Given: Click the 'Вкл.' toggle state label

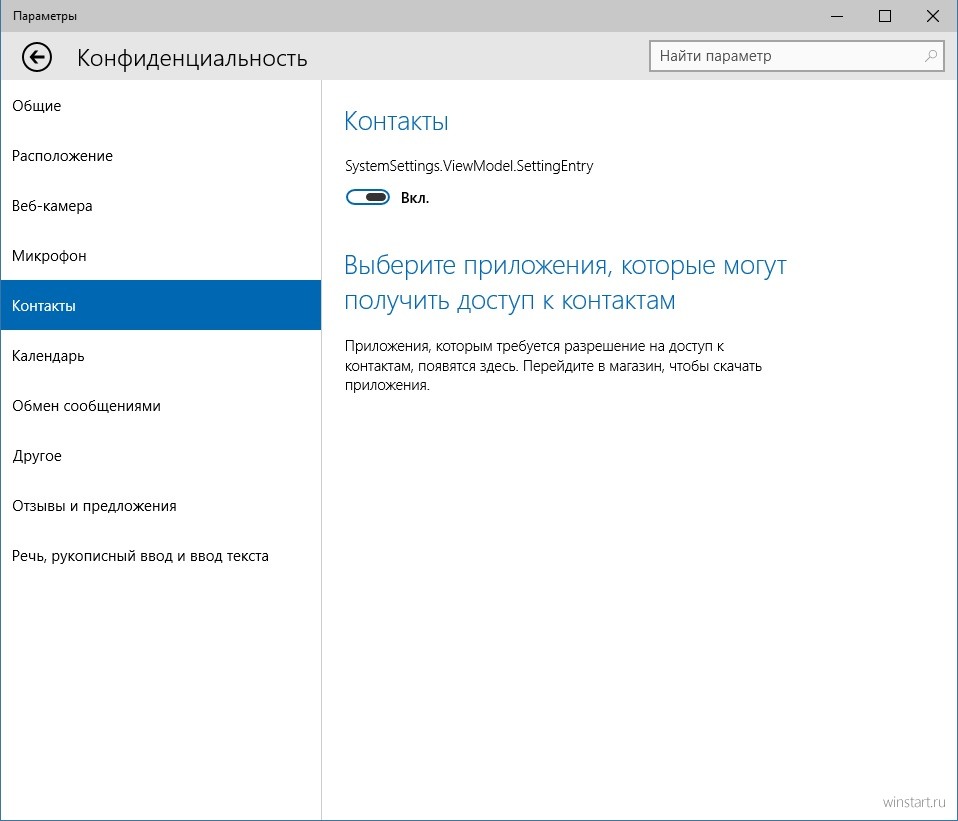Looking at the screenshot, I should (x=415, y=198).
